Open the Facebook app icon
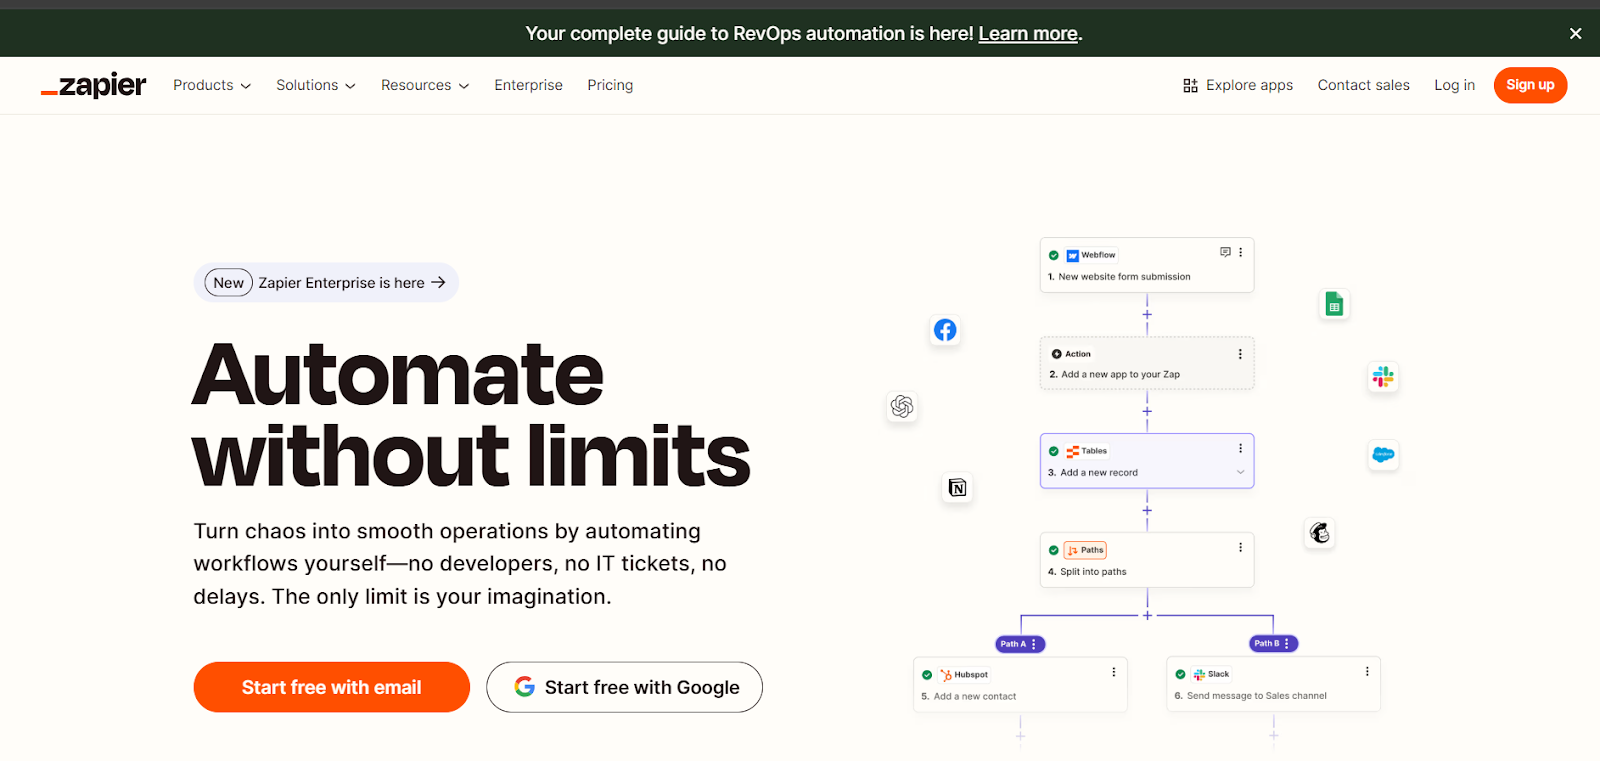Viewport: 1600px width, 761px height. click(x=945, y=330)
